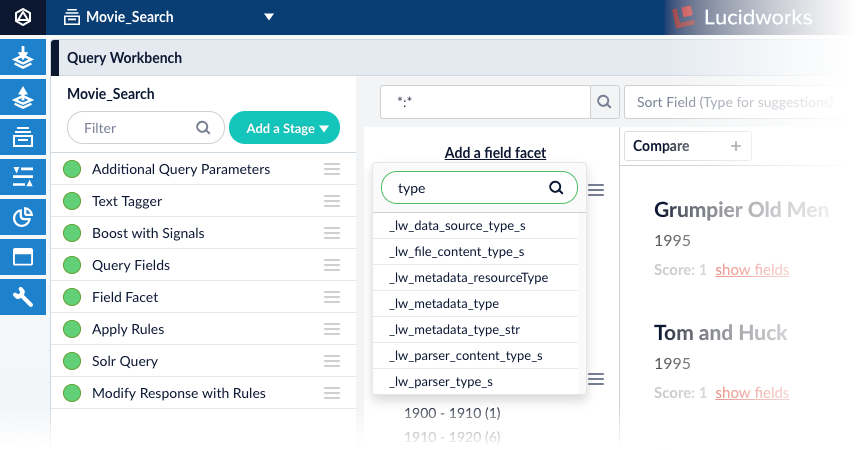Toggle the Additional Query Parameters stage off
Screen dimensions: 856x450
(x=72, y=170)
